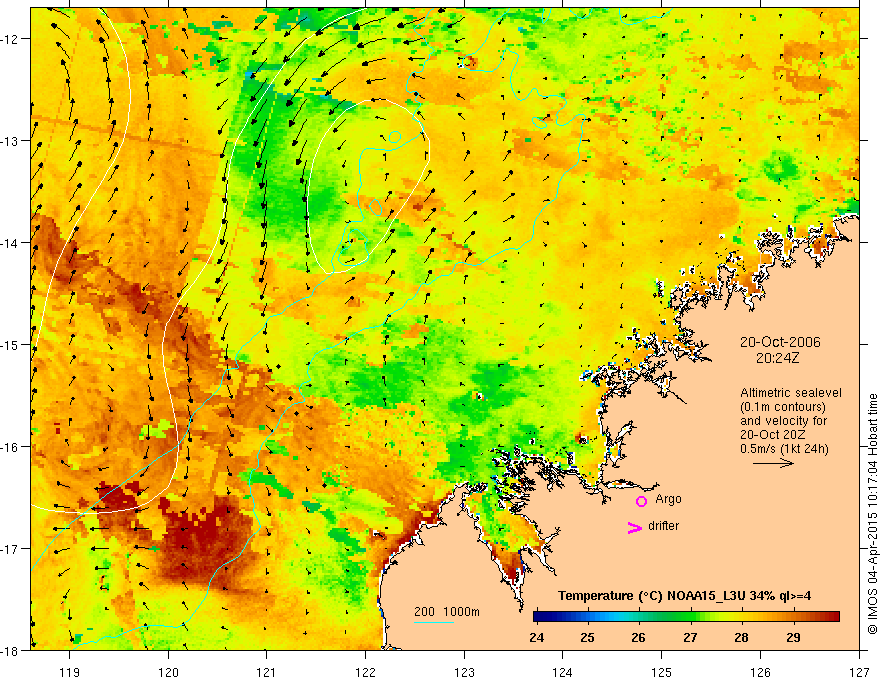Click the longitude 120 axis label
This screenshot has width=880, height=680.
point(168,672)
